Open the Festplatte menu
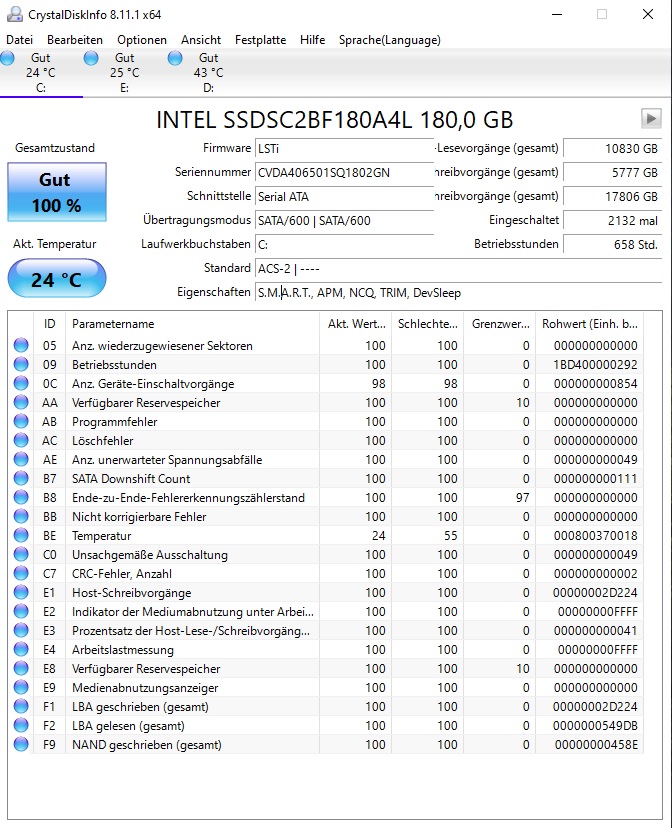672x828 pixels. coord(260,40)
